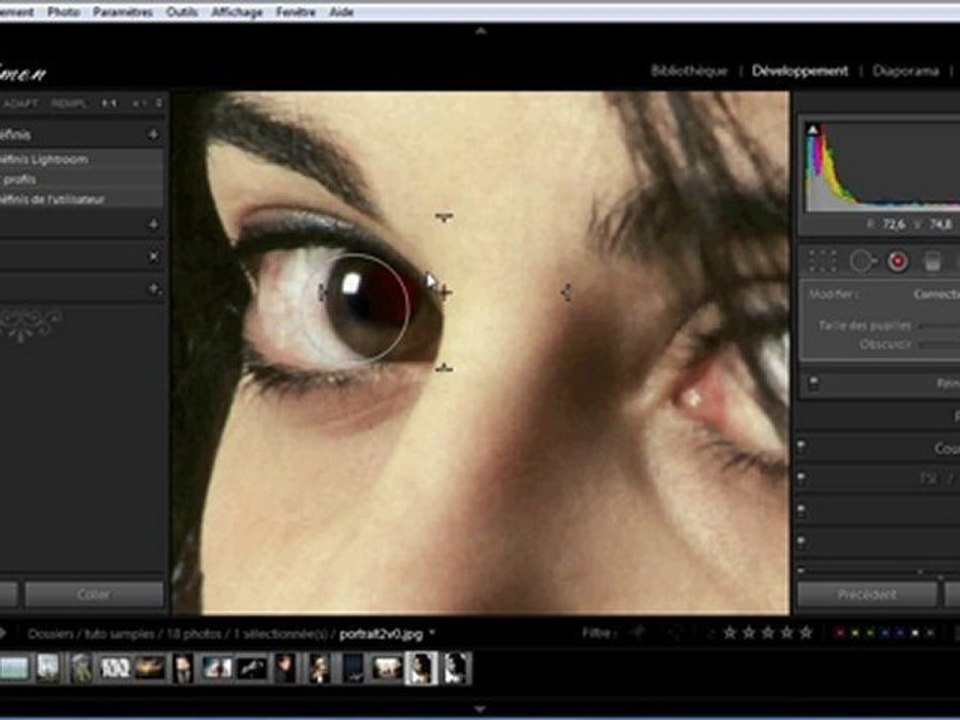
Task: Filter by red color label
Action: [840, 633]
